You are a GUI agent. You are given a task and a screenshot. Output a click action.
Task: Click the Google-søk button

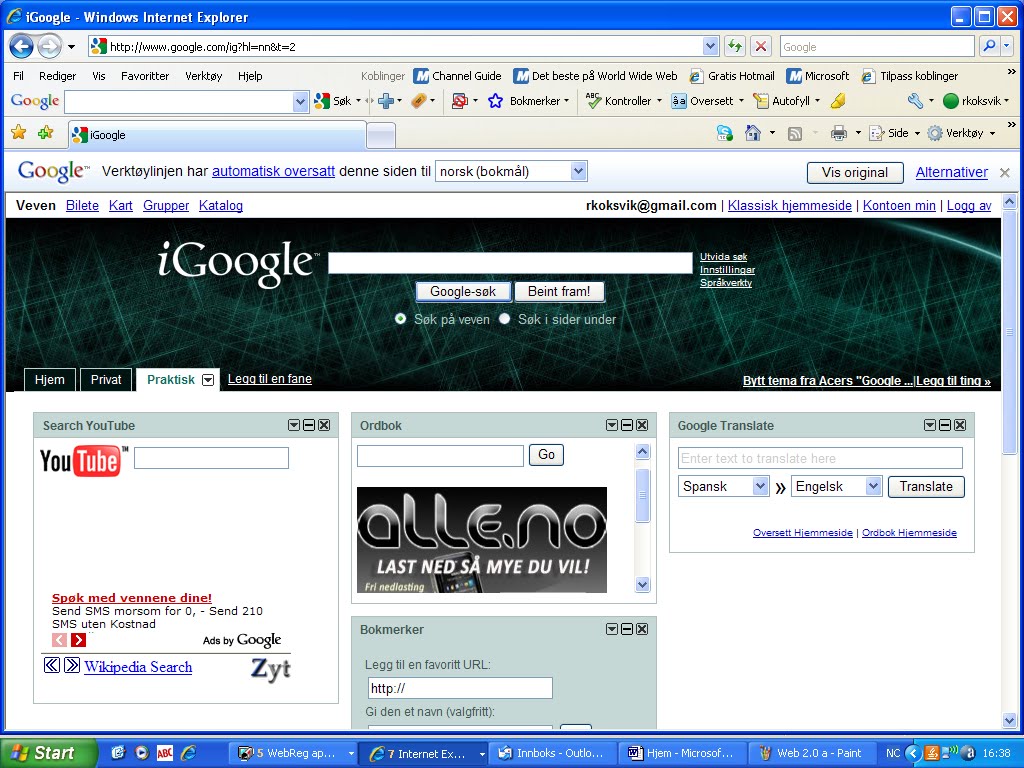[463, 291]
